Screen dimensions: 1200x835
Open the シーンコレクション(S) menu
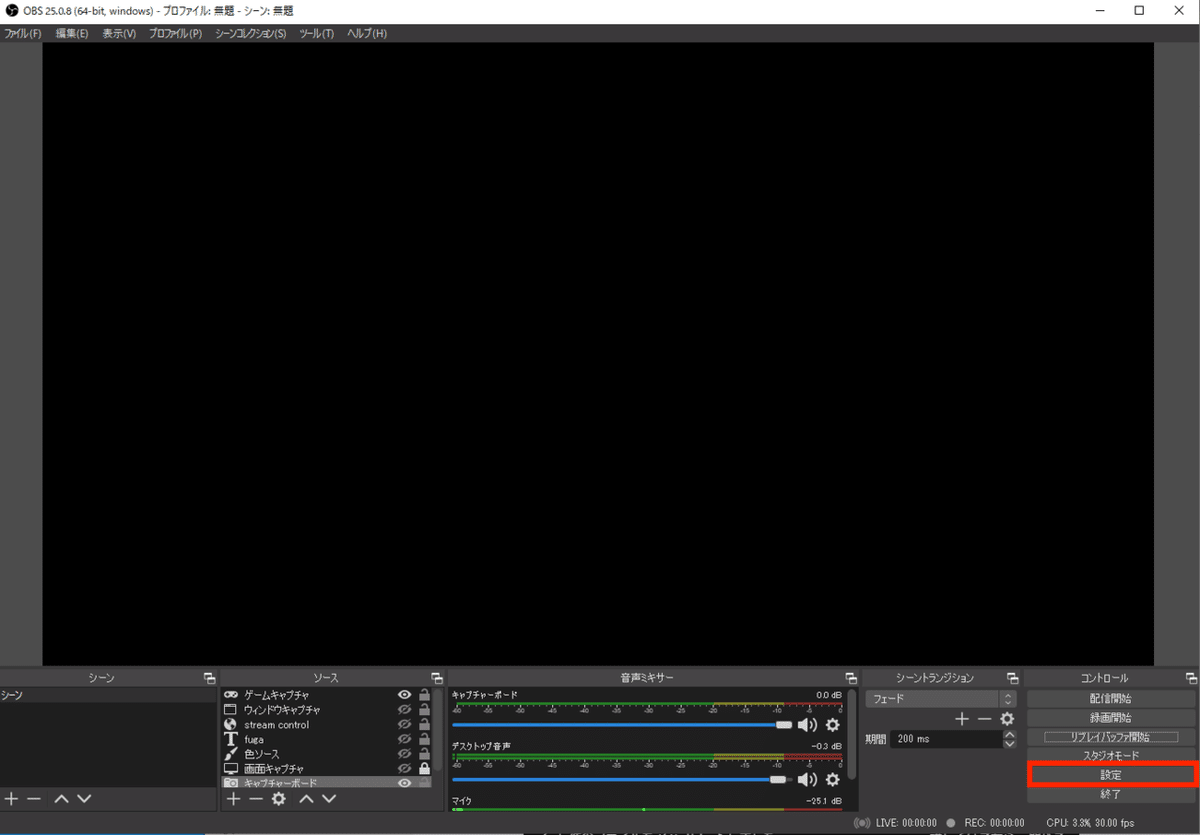point(250,33)
